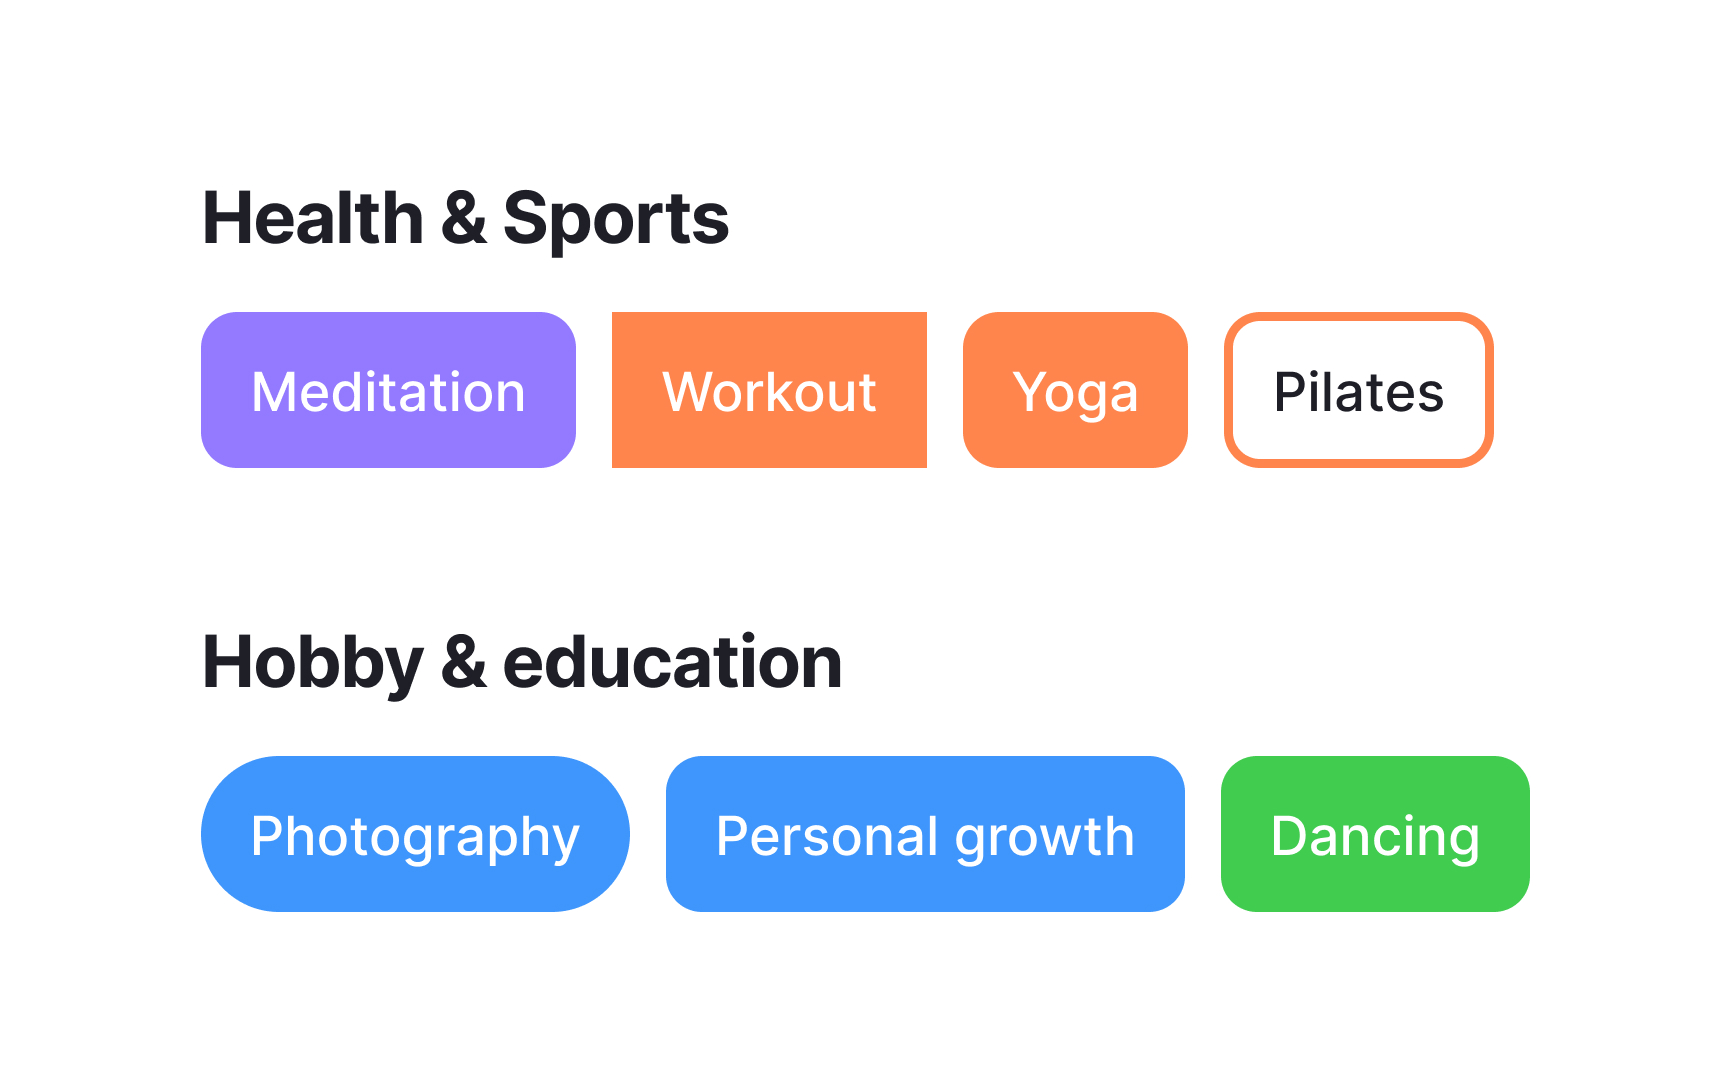
Task: Enable the Pilates interest option
Action: click(1358, 390)
